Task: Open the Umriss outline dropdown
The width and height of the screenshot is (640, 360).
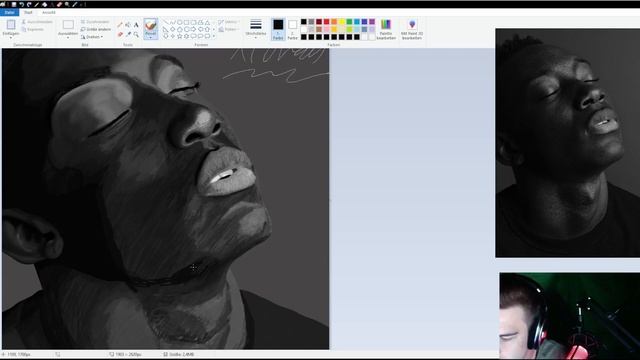Action: click(229, 22)
